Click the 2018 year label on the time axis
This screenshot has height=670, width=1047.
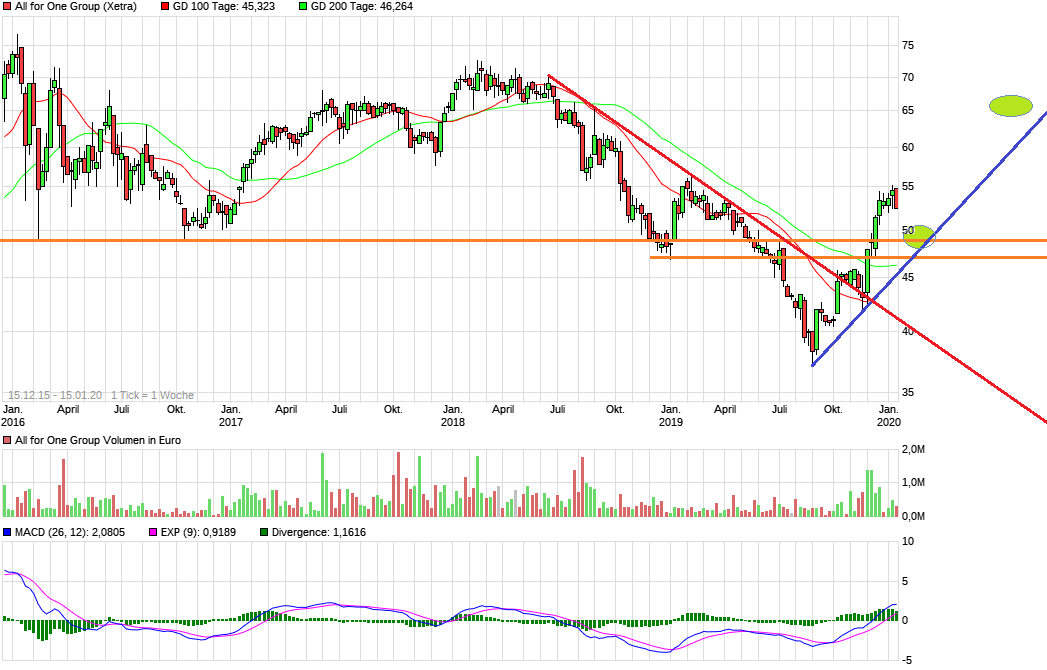452,423
